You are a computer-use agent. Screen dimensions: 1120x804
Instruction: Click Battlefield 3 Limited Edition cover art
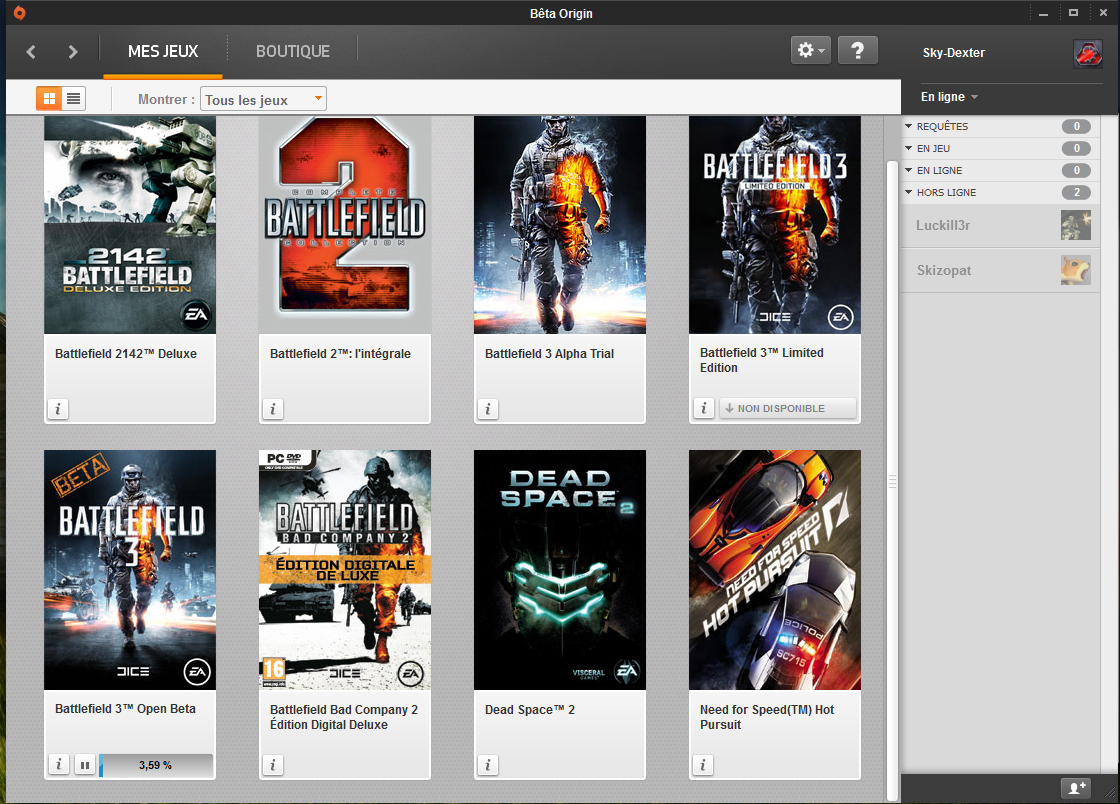(x=775, y=225)
